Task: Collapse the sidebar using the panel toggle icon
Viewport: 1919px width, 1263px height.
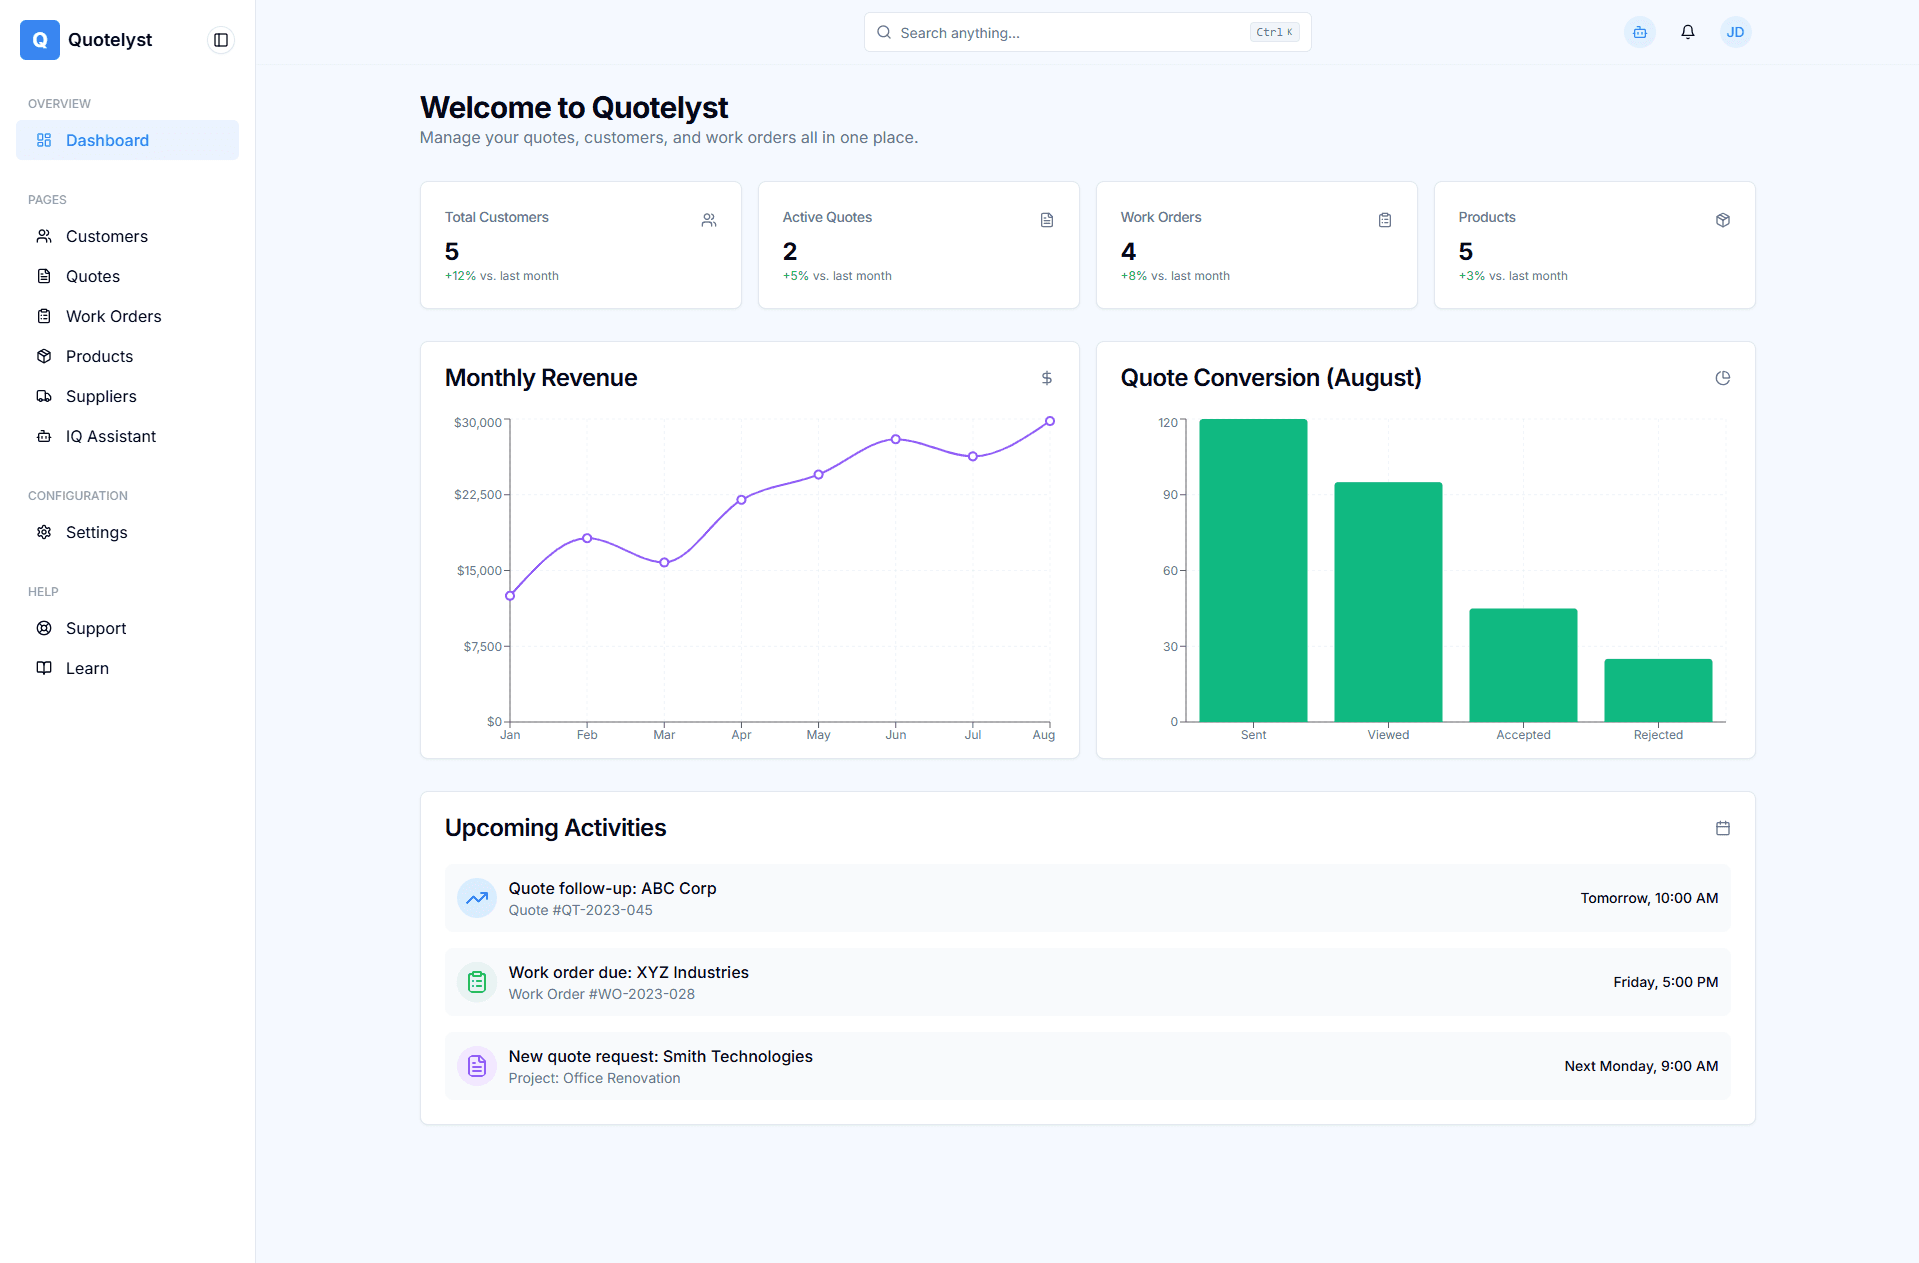Action: point(221,40)
